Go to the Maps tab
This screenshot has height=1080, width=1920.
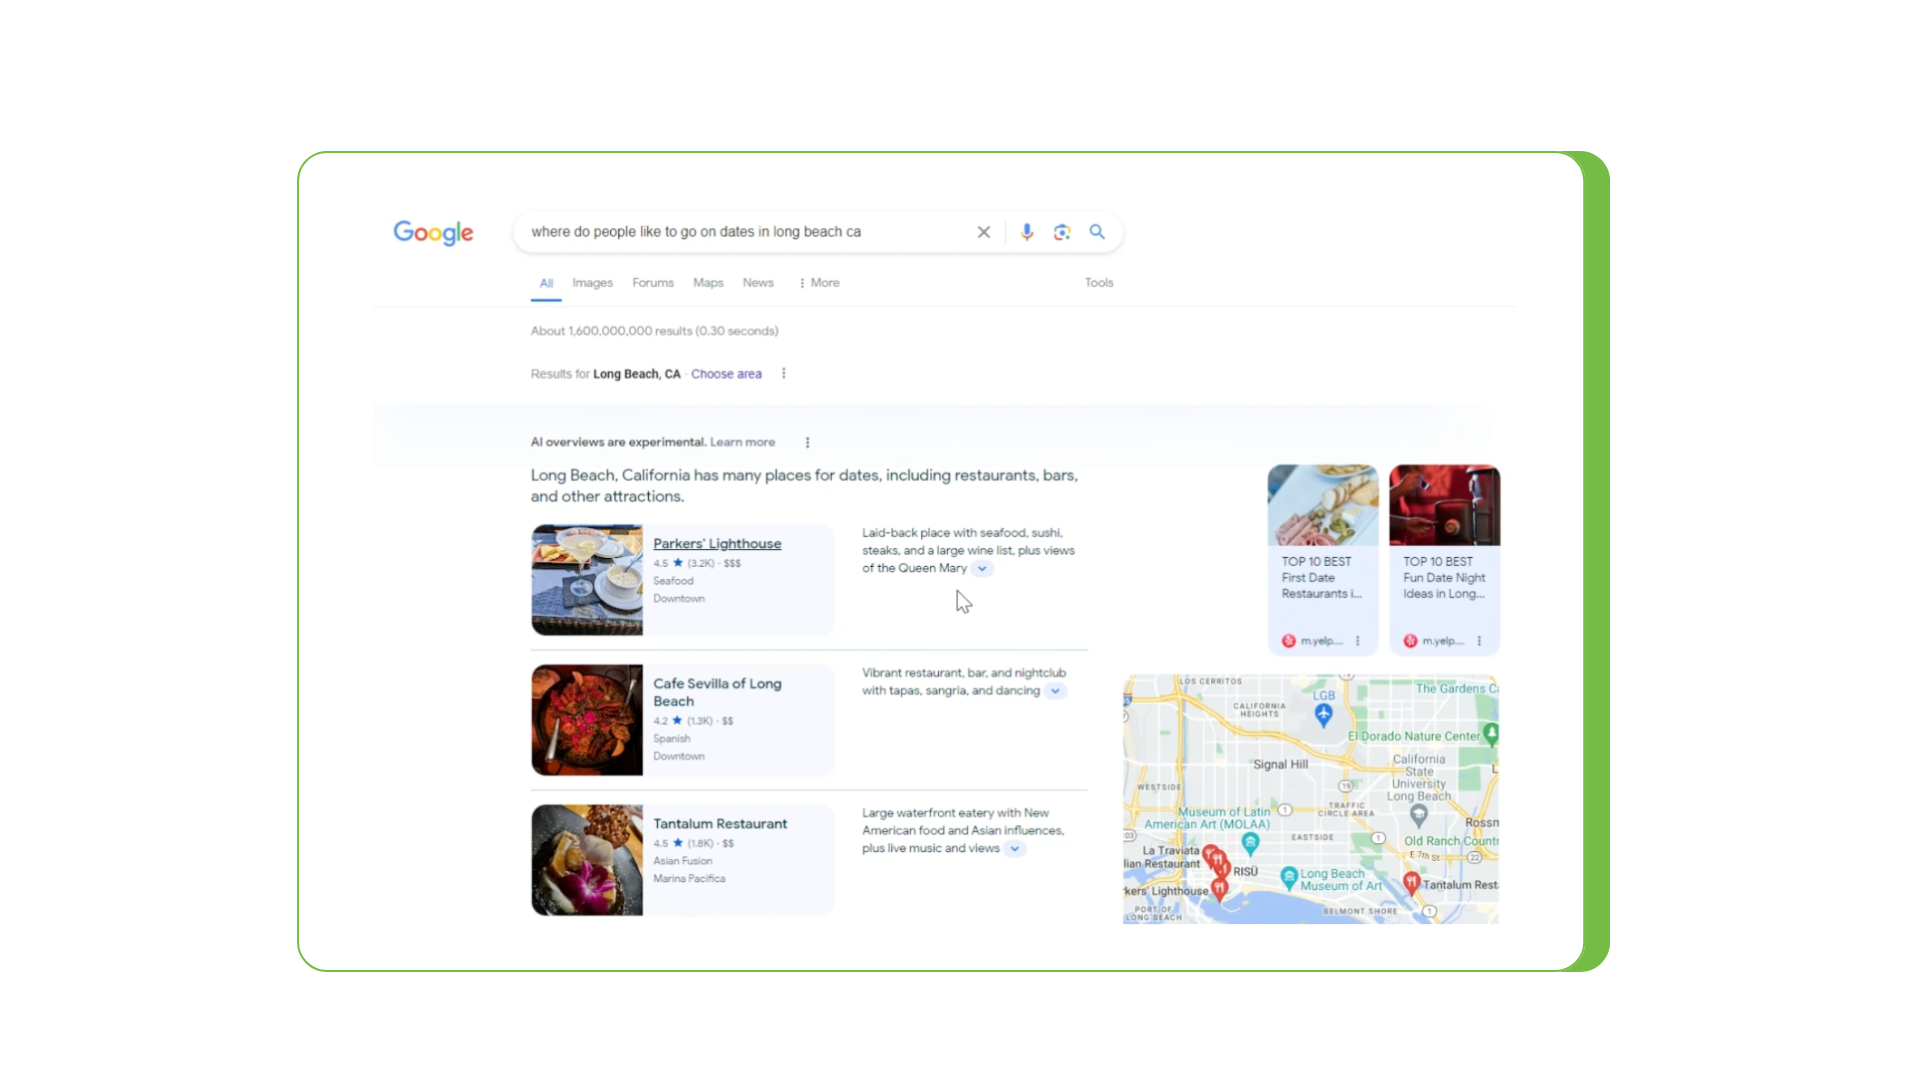pyautogui.click(x=708, y=283)
